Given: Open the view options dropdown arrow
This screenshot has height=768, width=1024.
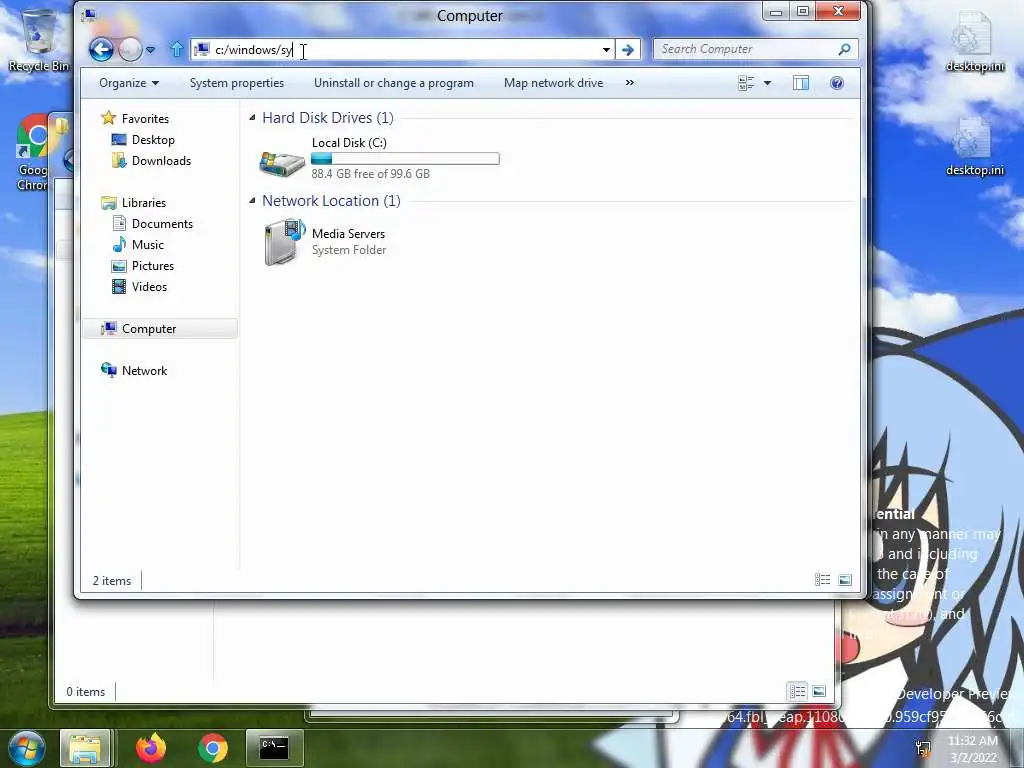Looking at the screenshot, I should tap(767, 83).
